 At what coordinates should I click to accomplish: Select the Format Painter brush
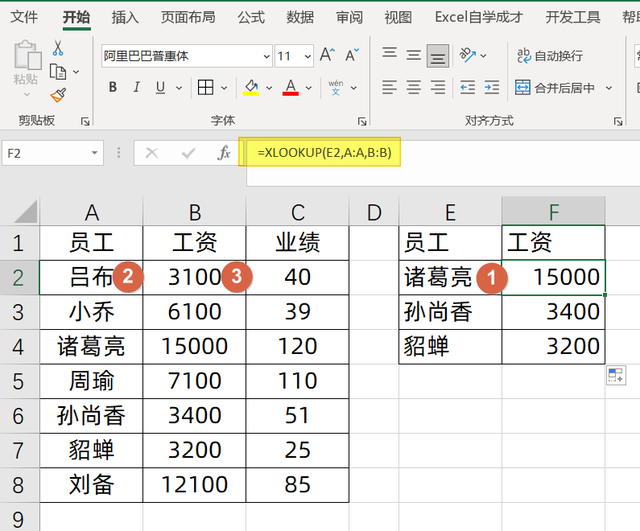[58, 96]
